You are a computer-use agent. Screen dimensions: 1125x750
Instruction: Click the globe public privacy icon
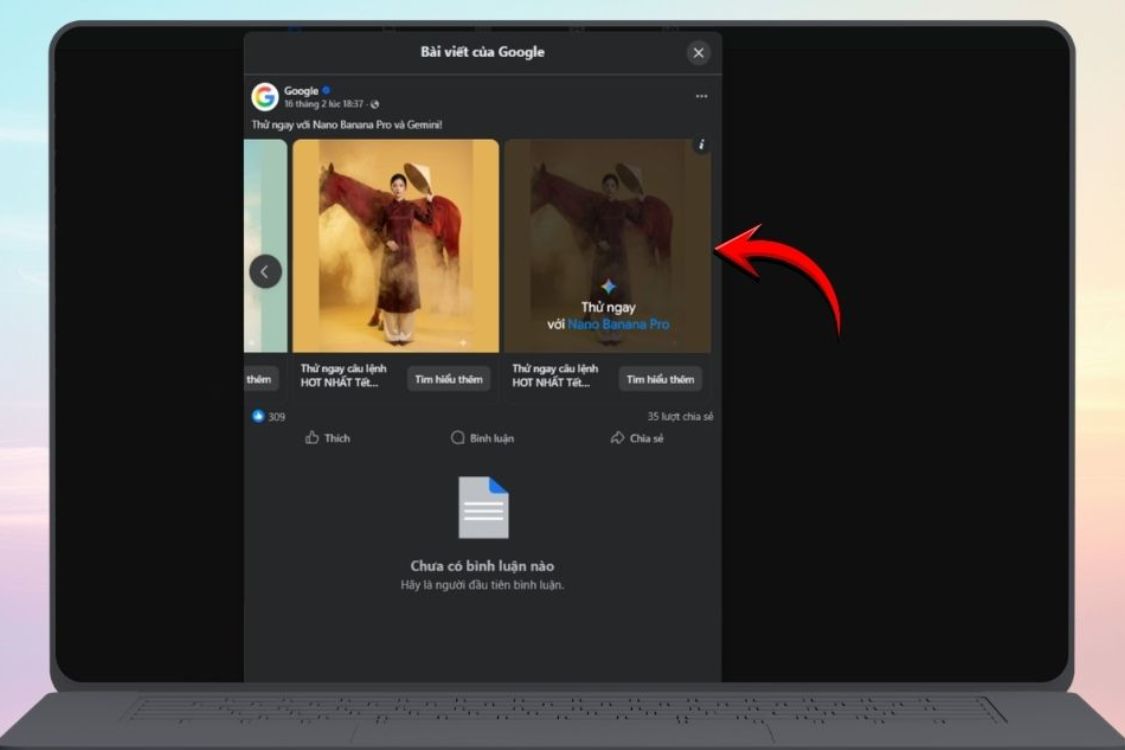click(x=375, y=104)
